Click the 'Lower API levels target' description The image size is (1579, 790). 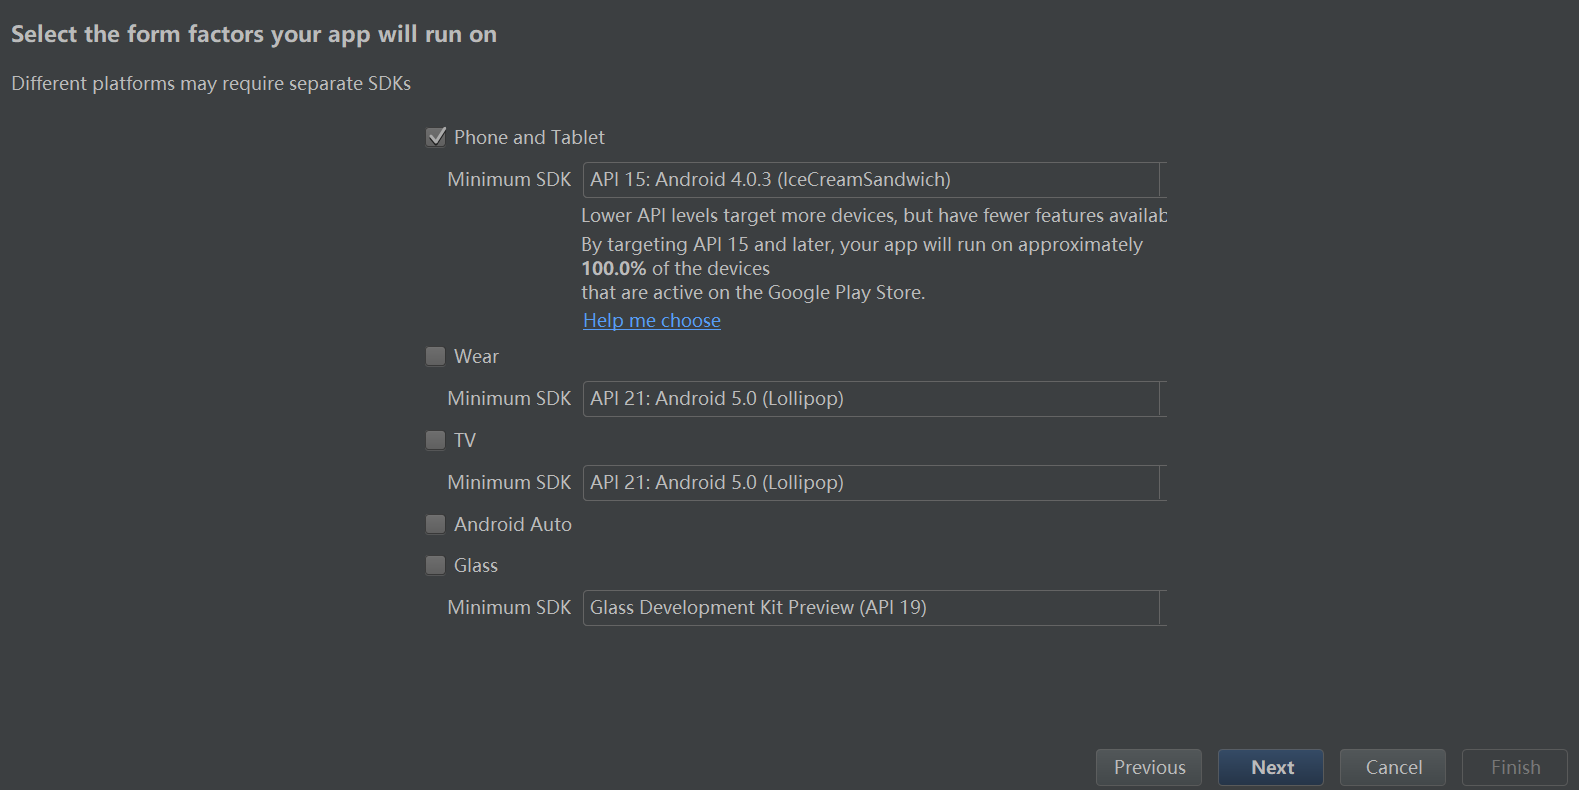pos(873,216)
